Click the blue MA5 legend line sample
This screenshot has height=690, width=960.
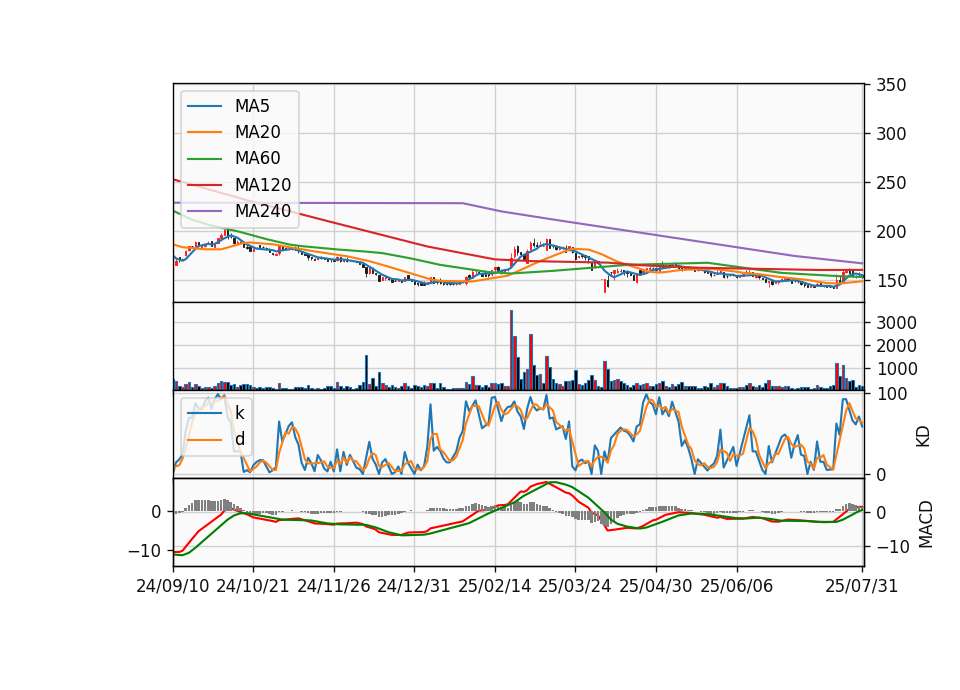point(204,106)
